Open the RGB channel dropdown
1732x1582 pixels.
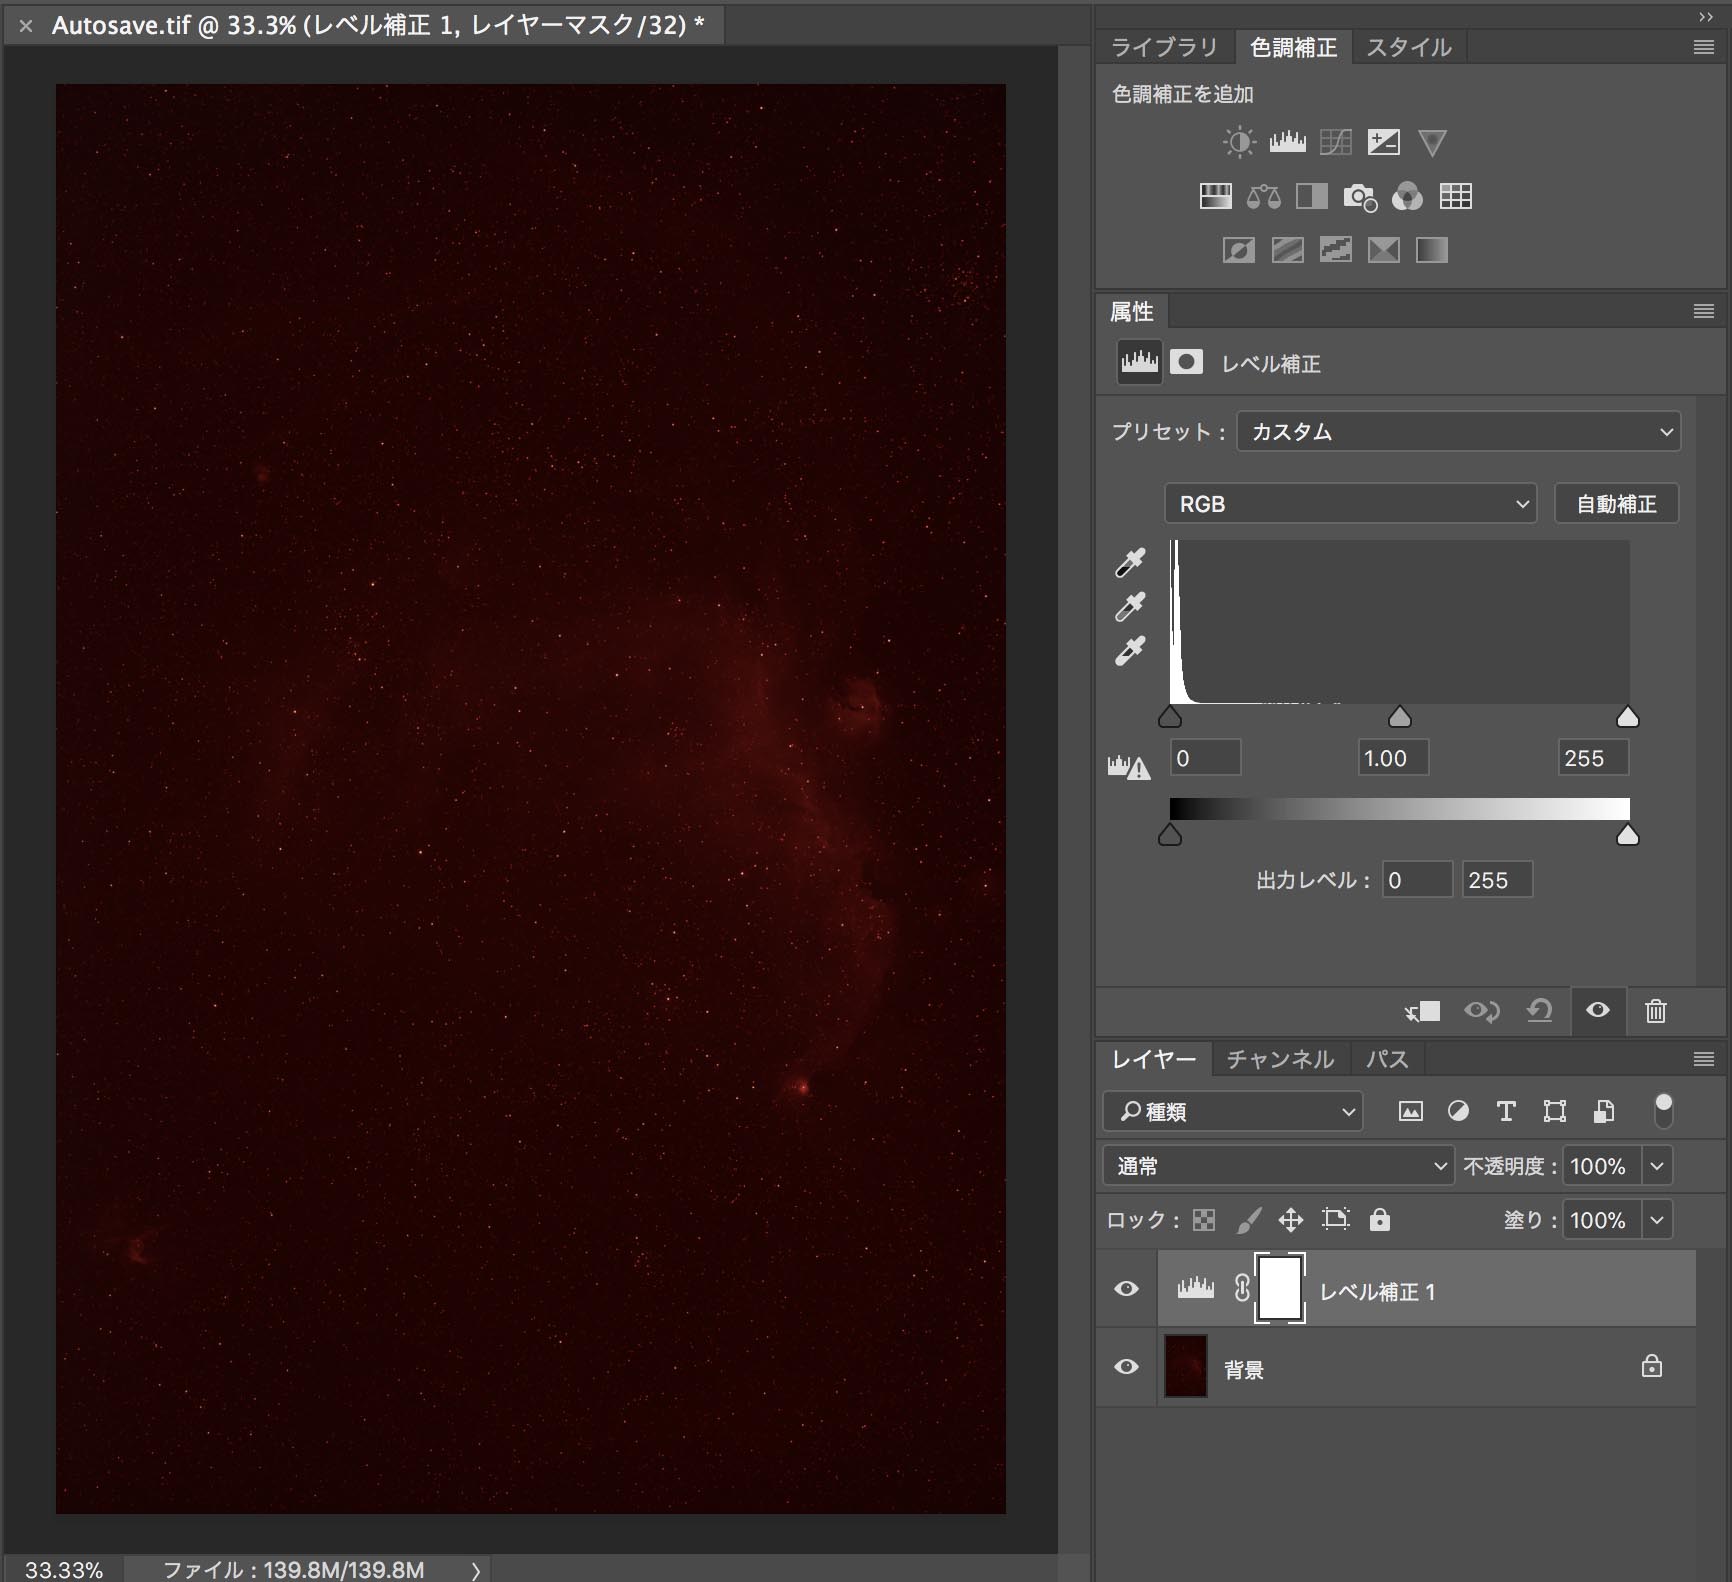[1350, 504]
